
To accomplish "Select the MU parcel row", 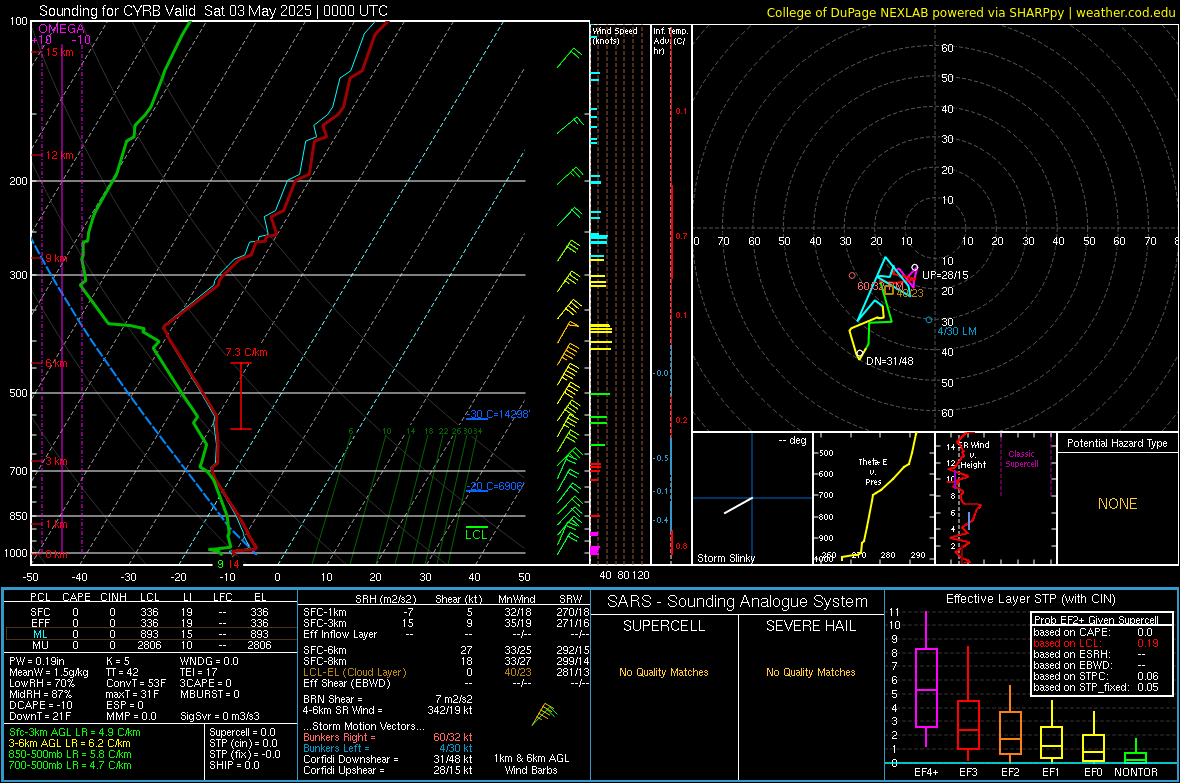I will [151, 645].
